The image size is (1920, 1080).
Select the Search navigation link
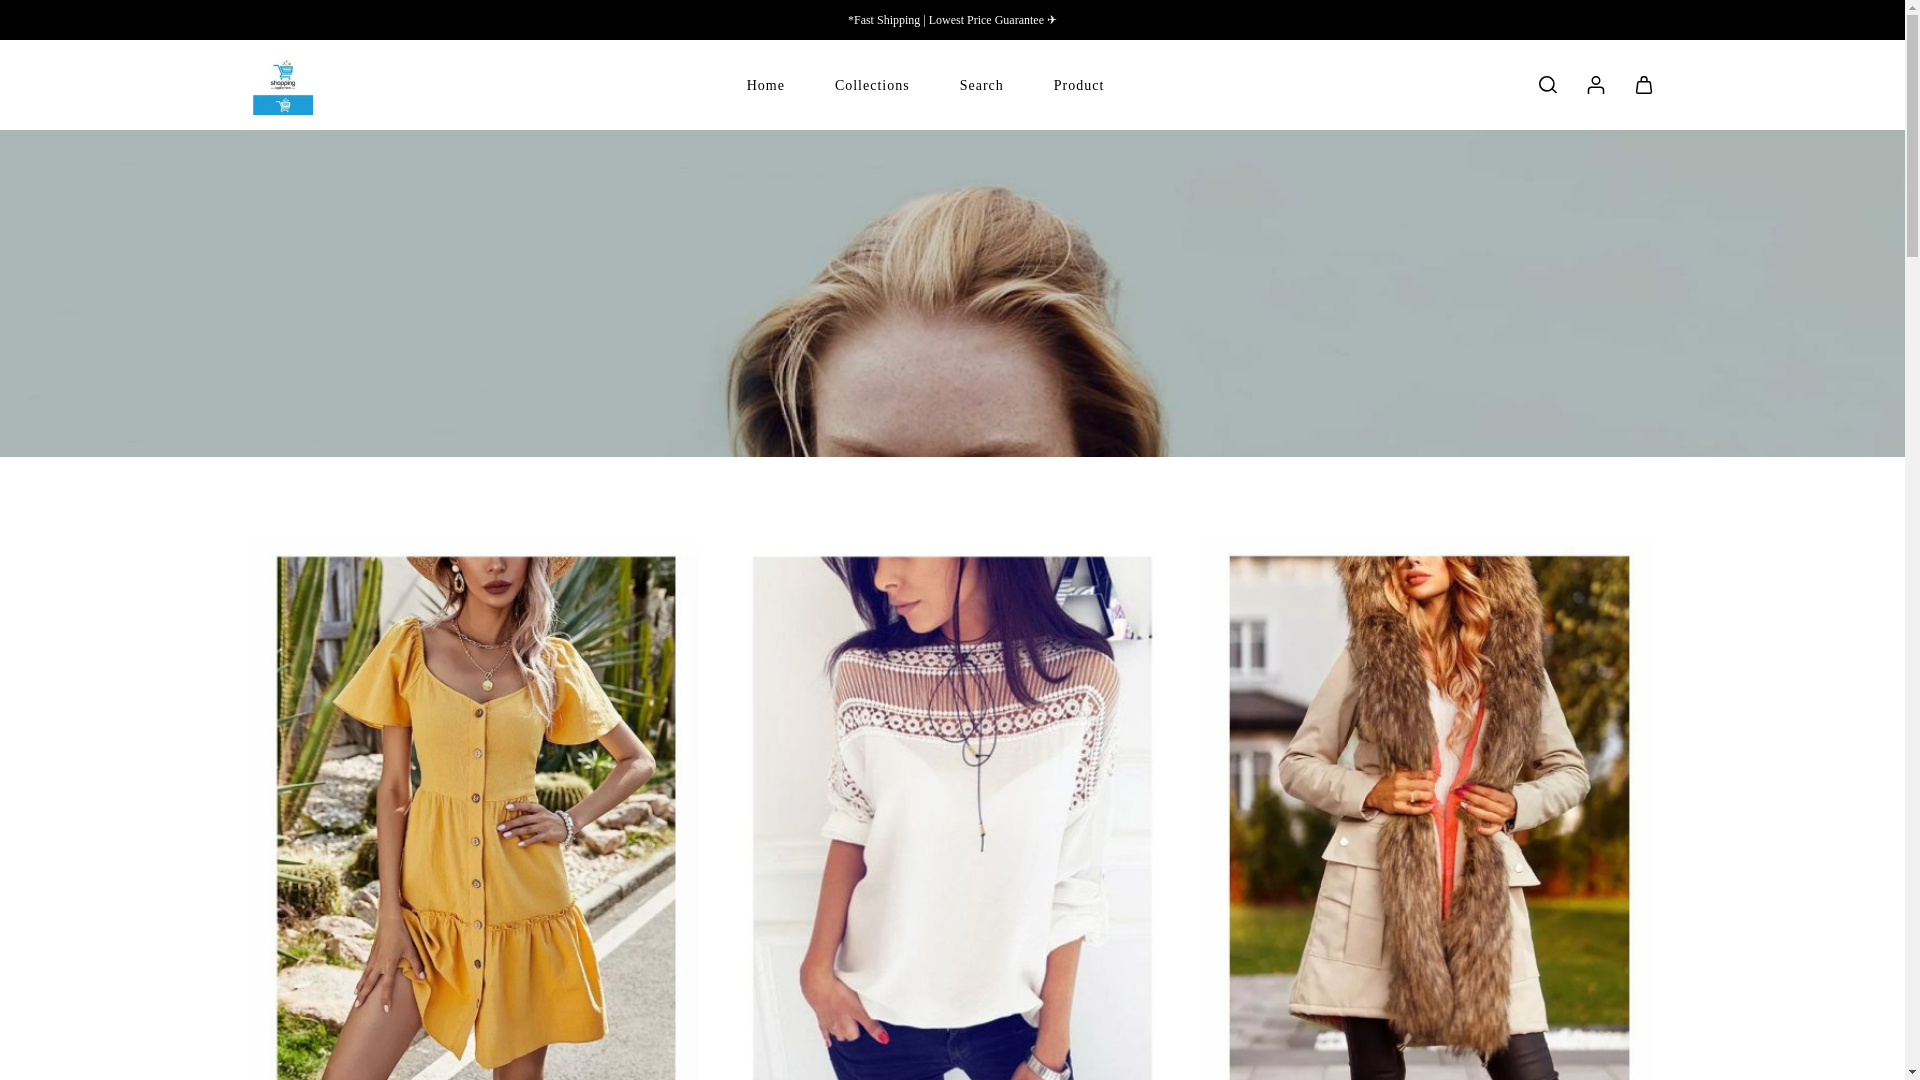point(981,86)
